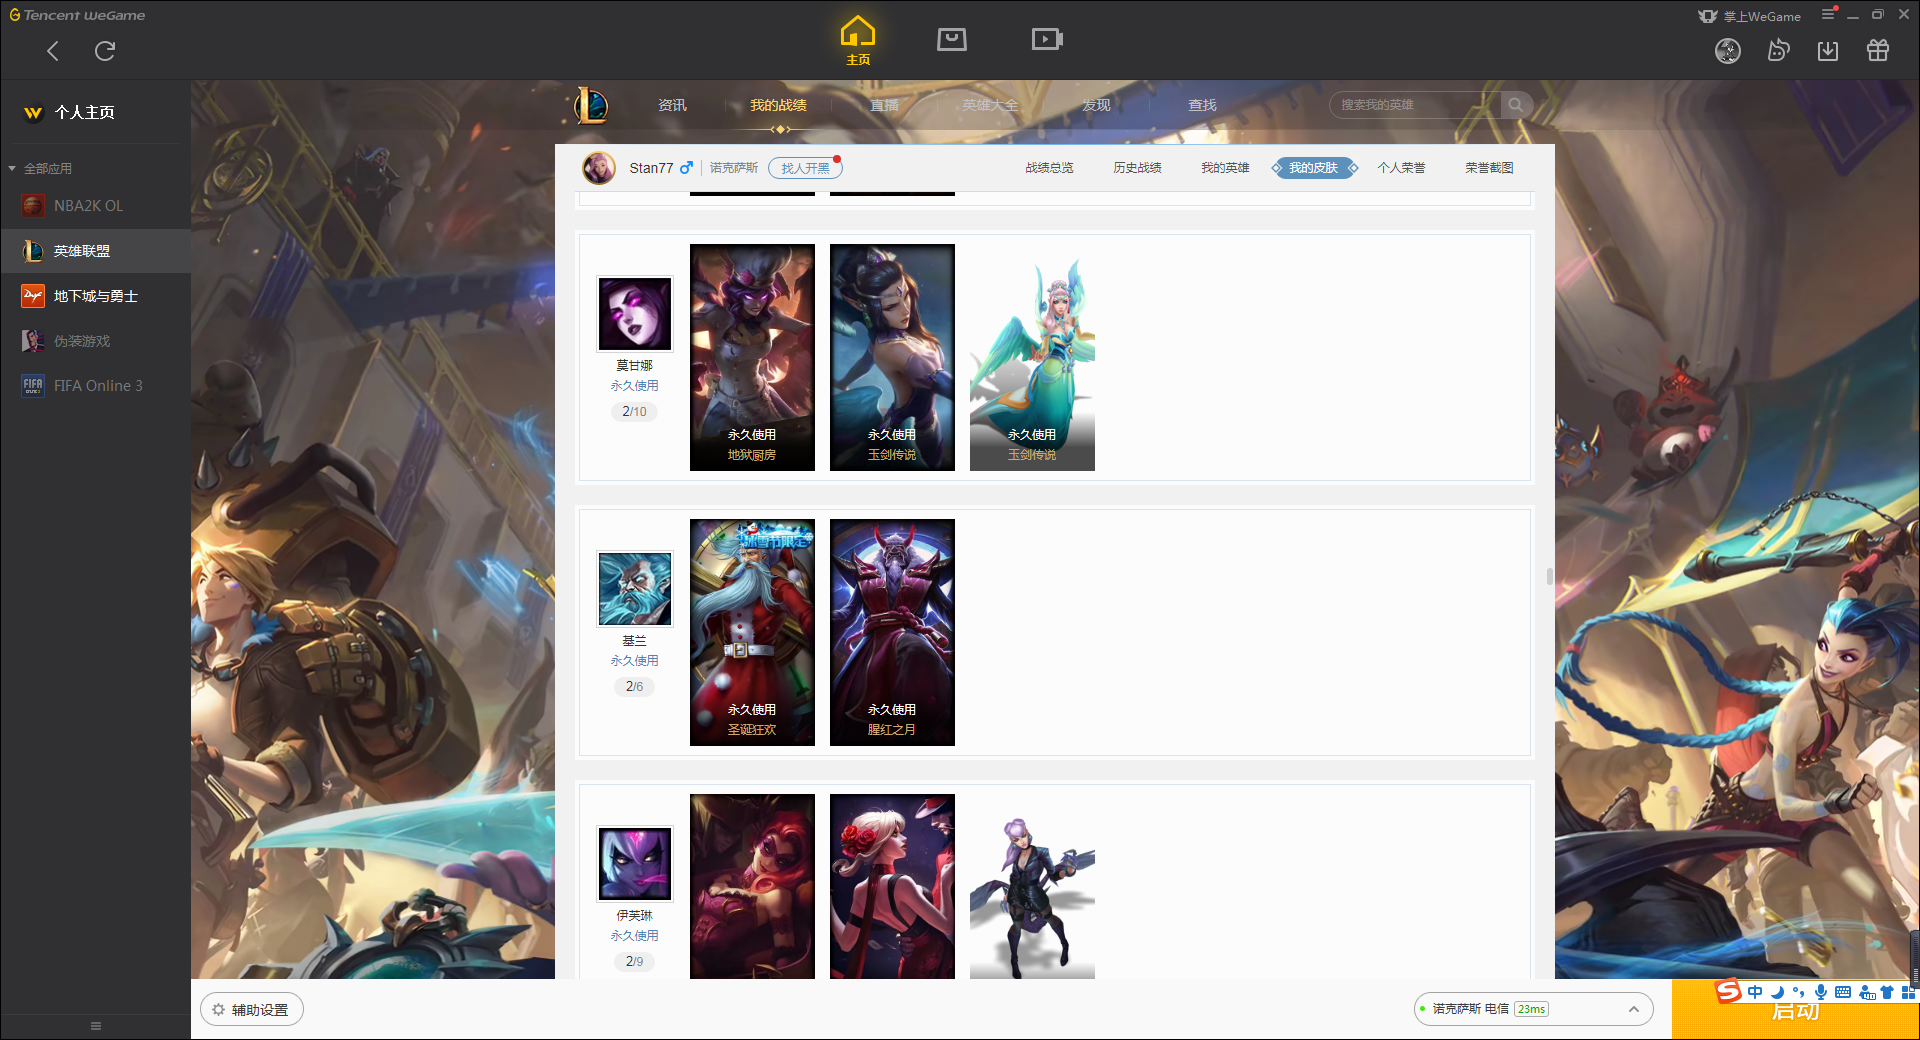This screenshot has height=1040, width=1920.
Task: Open the store bag icon
Action: [x=952, y=39]
